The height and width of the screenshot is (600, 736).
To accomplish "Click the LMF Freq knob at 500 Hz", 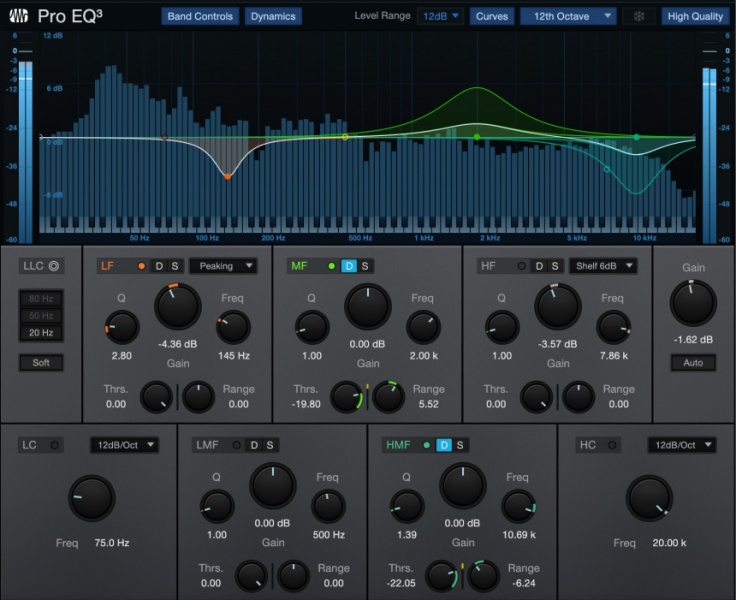I will (329, 507).
